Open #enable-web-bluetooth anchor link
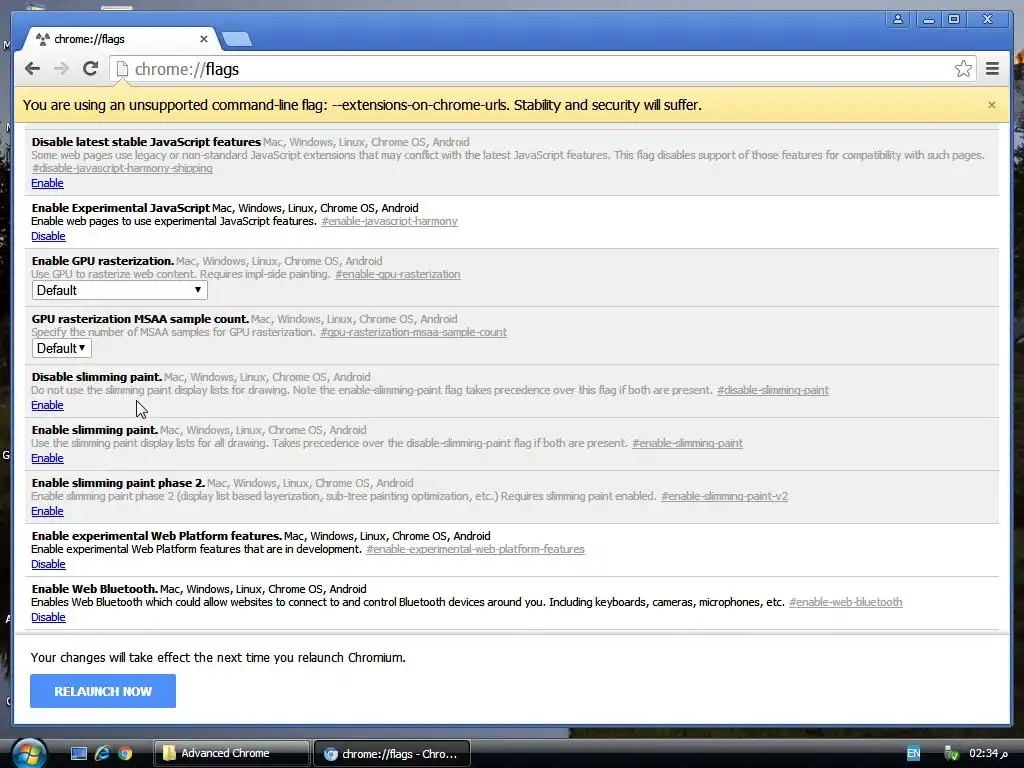1024x768 pixels. (846, 602)
